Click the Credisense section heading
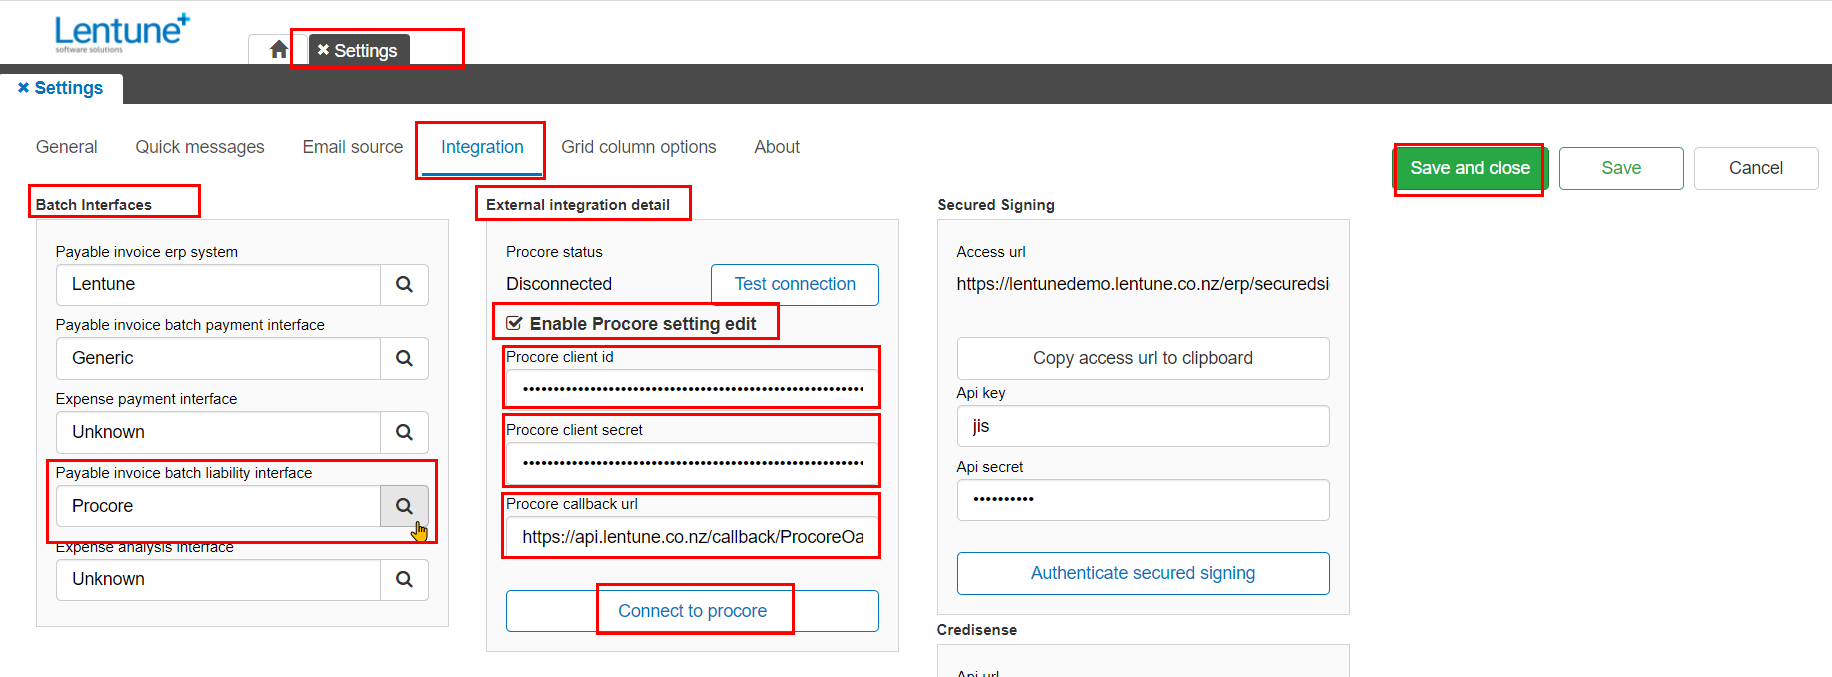Image resolution: width=1832 pixels, height=677 pixels. coord(977,630)
